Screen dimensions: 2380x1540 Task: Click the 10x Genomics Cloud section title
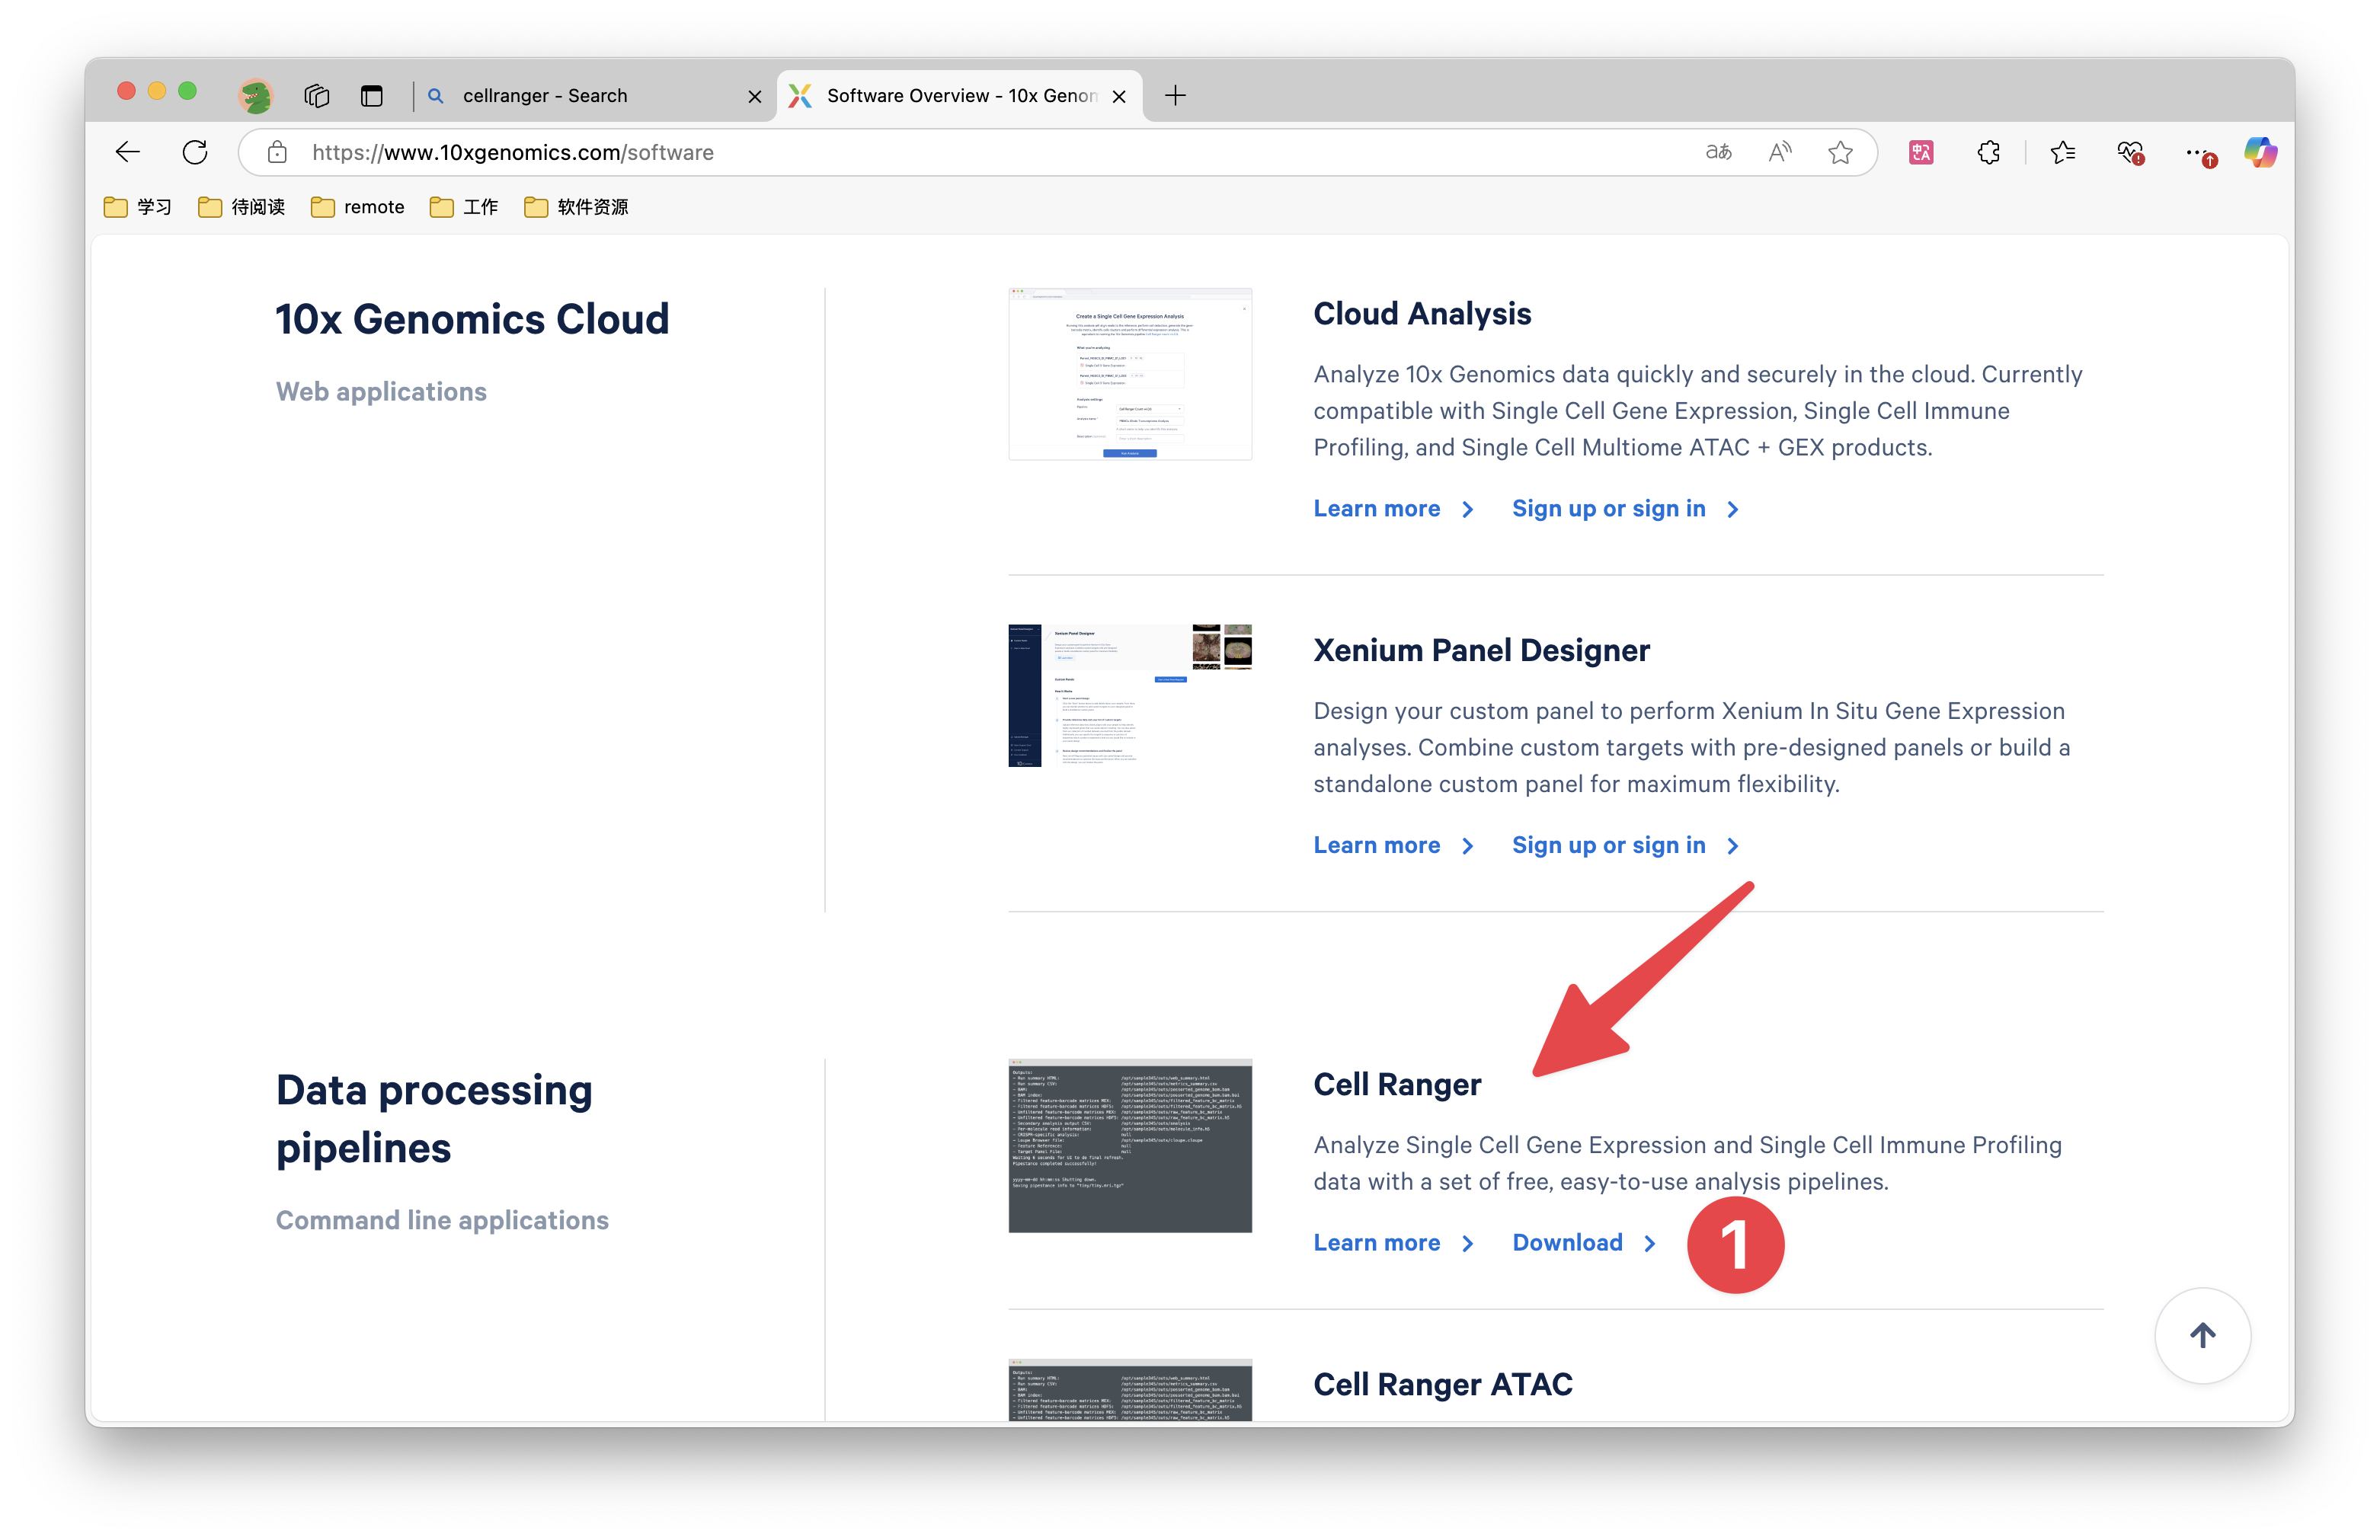point(472,320)
